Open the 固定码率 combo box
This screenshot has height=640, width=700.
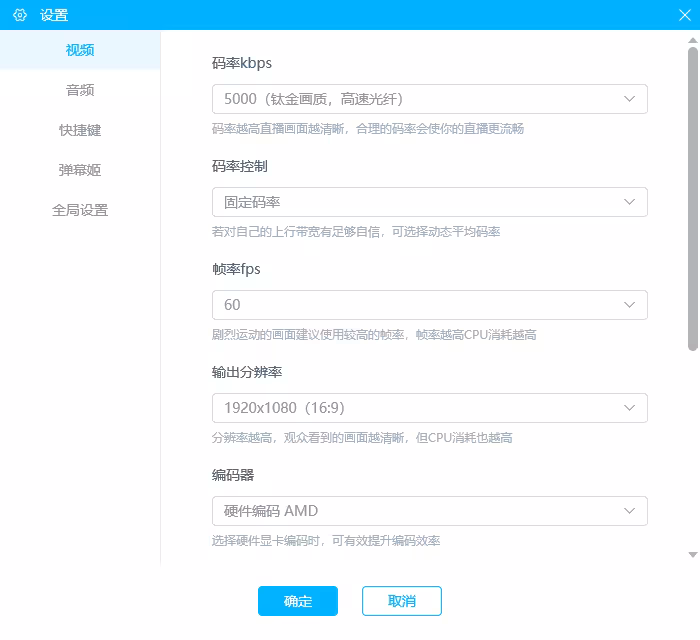click(x=429, y=202)
